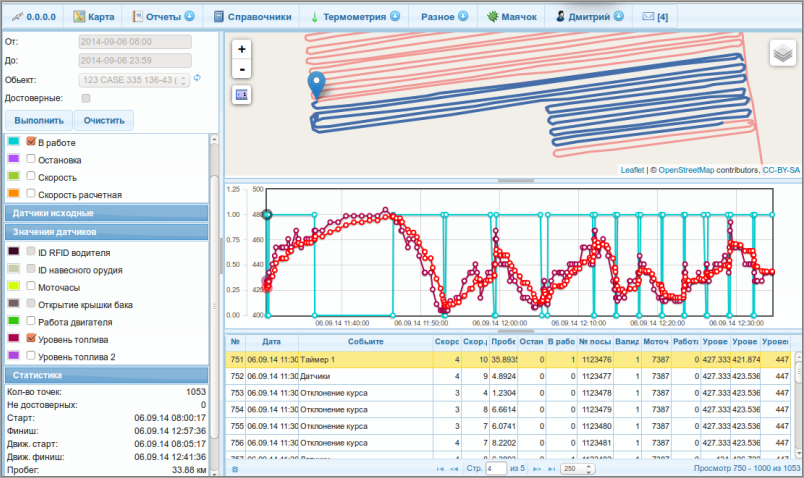Click the map area-select tool icon
804x478 pixels.
[242, 95]
